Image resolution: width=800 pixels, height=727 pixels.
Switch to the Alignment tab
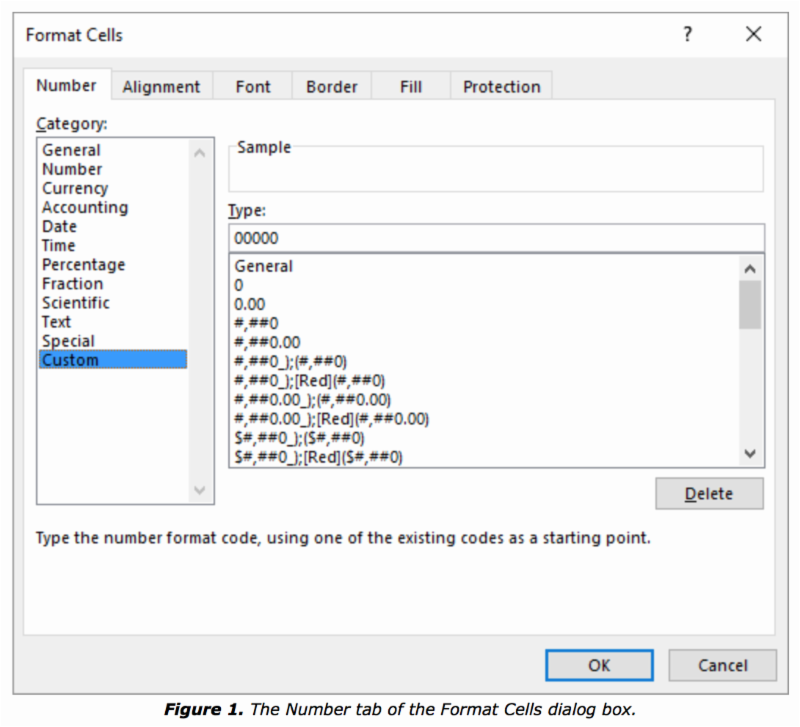(x=161, y=87)
